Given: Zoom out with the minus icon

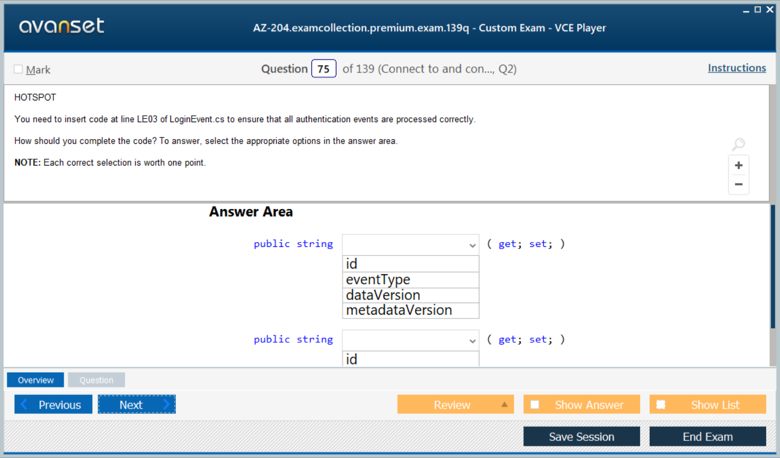Looking at the screenshot, I should [739, 184].
